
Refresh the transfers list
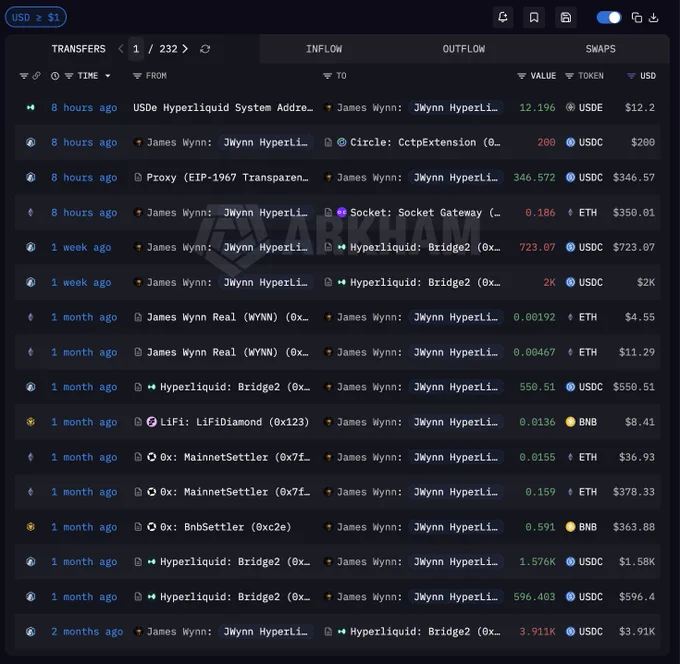tap(205, 49)
